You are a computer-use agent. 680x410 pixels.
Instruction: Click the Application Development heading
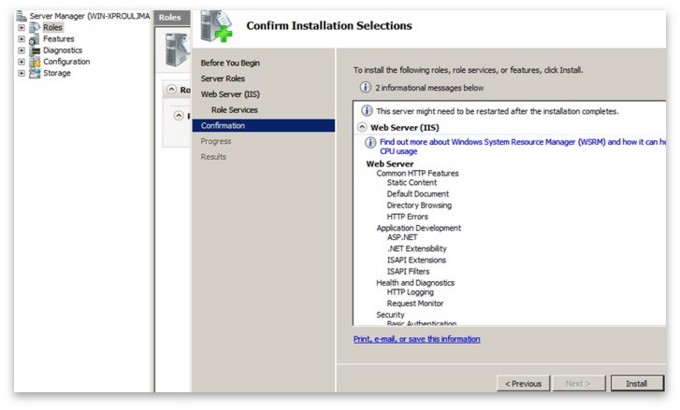pyautogui.click(x=419, y=228)
